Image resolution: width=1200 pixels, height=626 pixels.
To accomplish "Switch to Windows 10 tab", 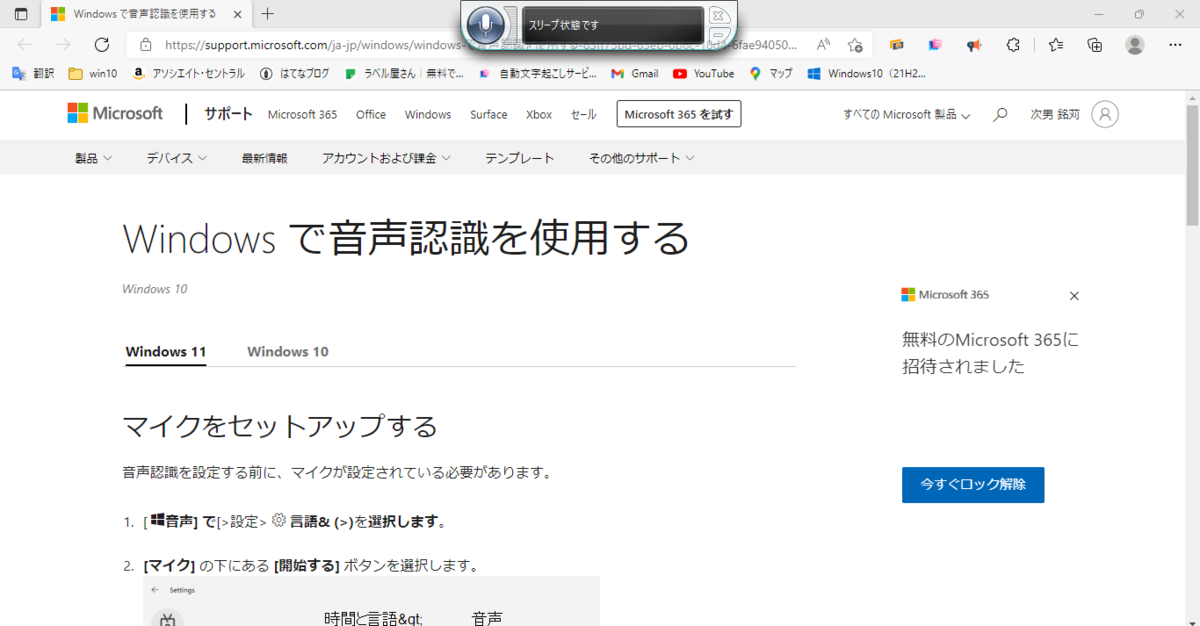I will coord(288,352).
